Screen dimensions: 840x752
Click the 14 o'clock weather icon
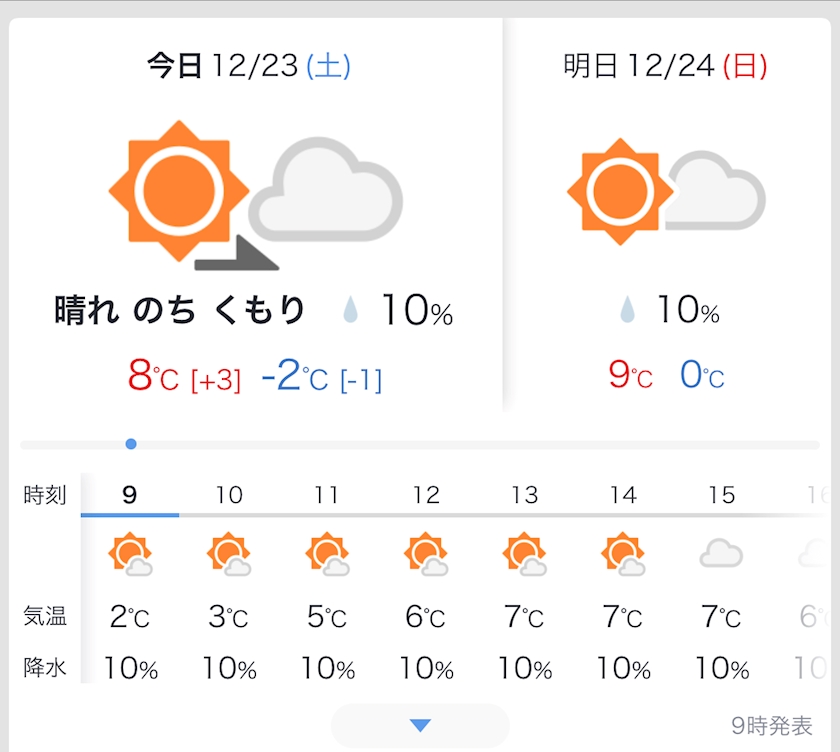pos(623,555)
